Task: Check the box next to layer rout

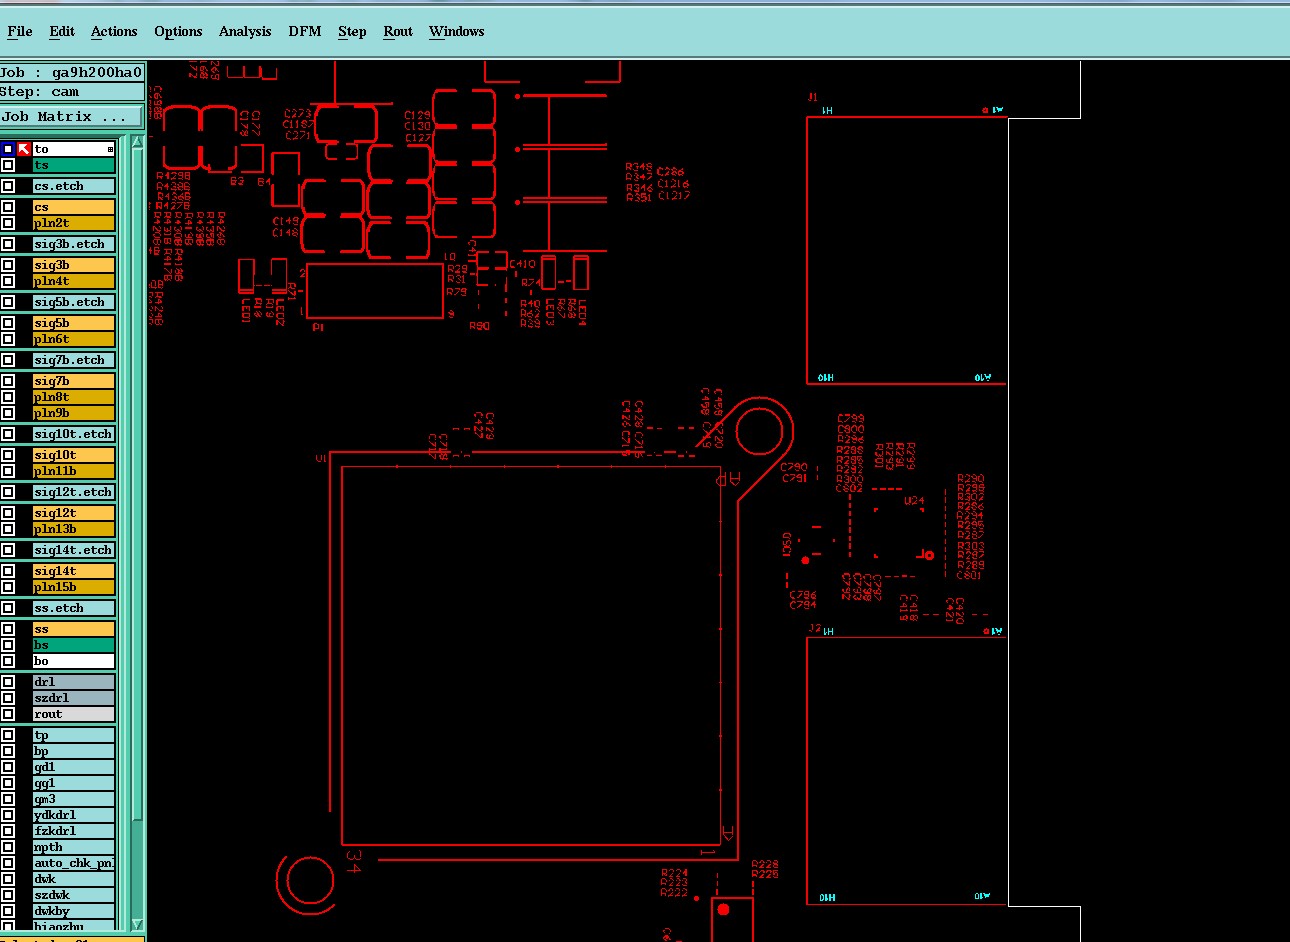Action: tap(8, 714)
